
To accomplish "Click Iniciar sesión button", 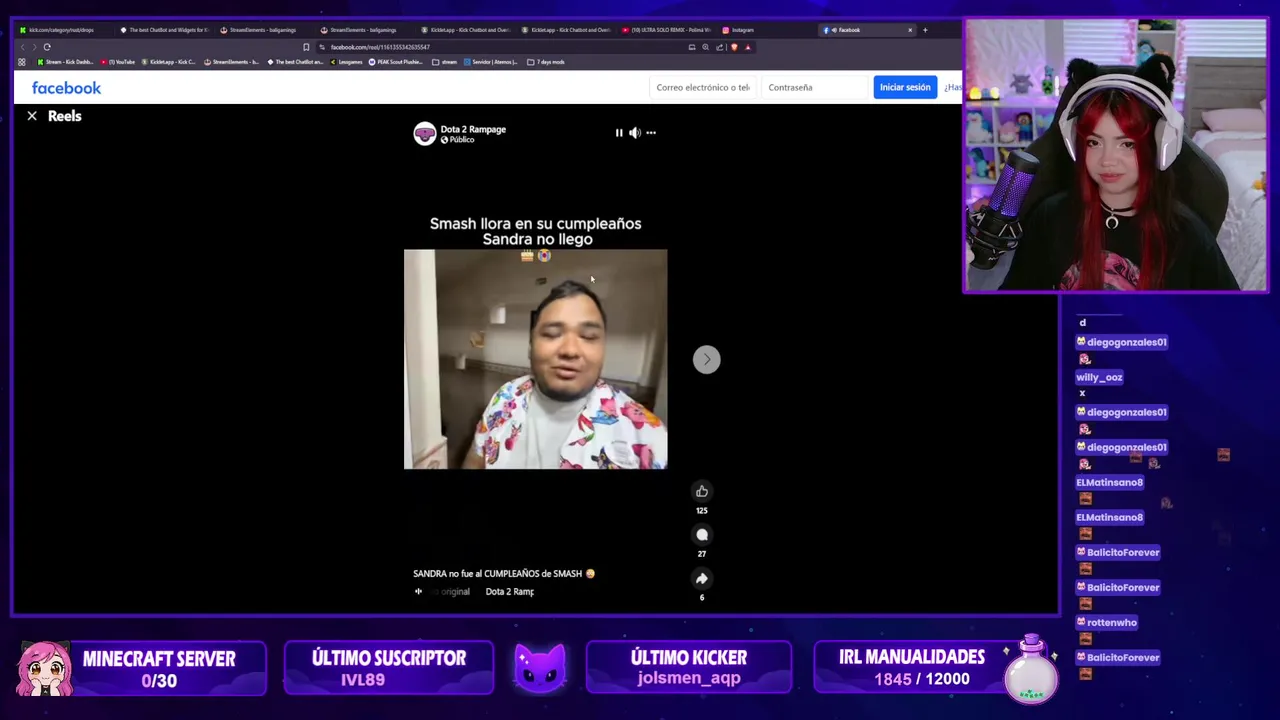I will pos(905,87).
